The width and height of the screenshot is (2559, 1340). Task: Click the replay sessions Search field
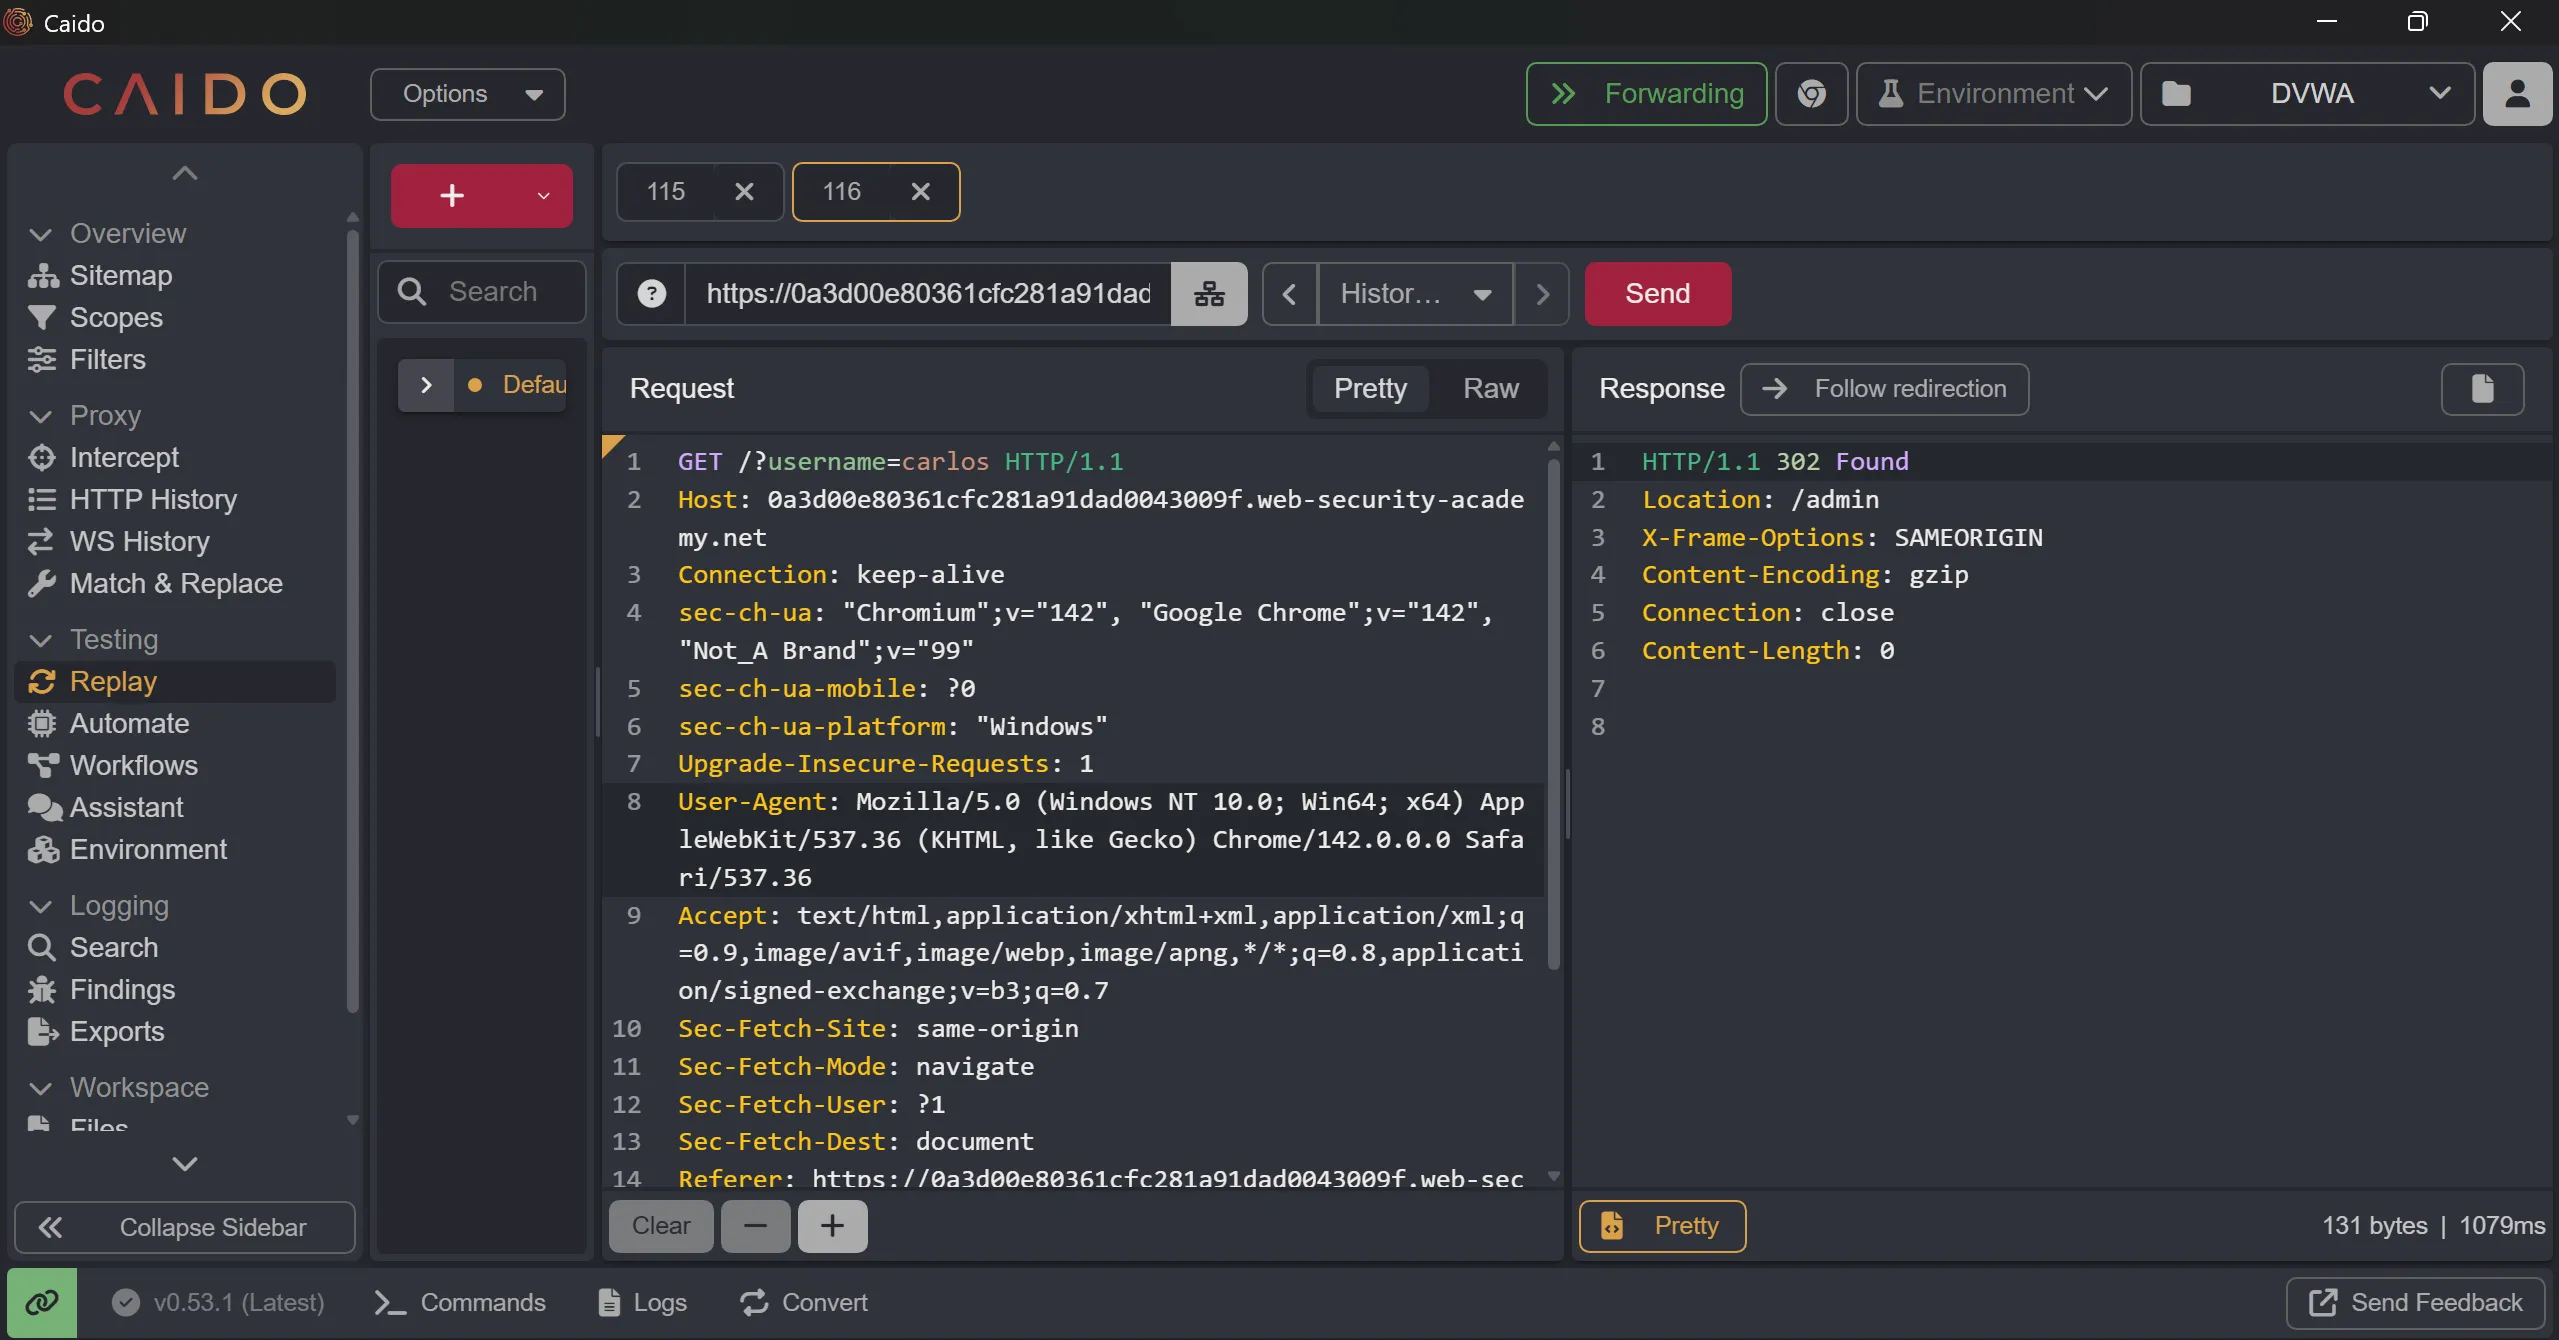[493, 292]
